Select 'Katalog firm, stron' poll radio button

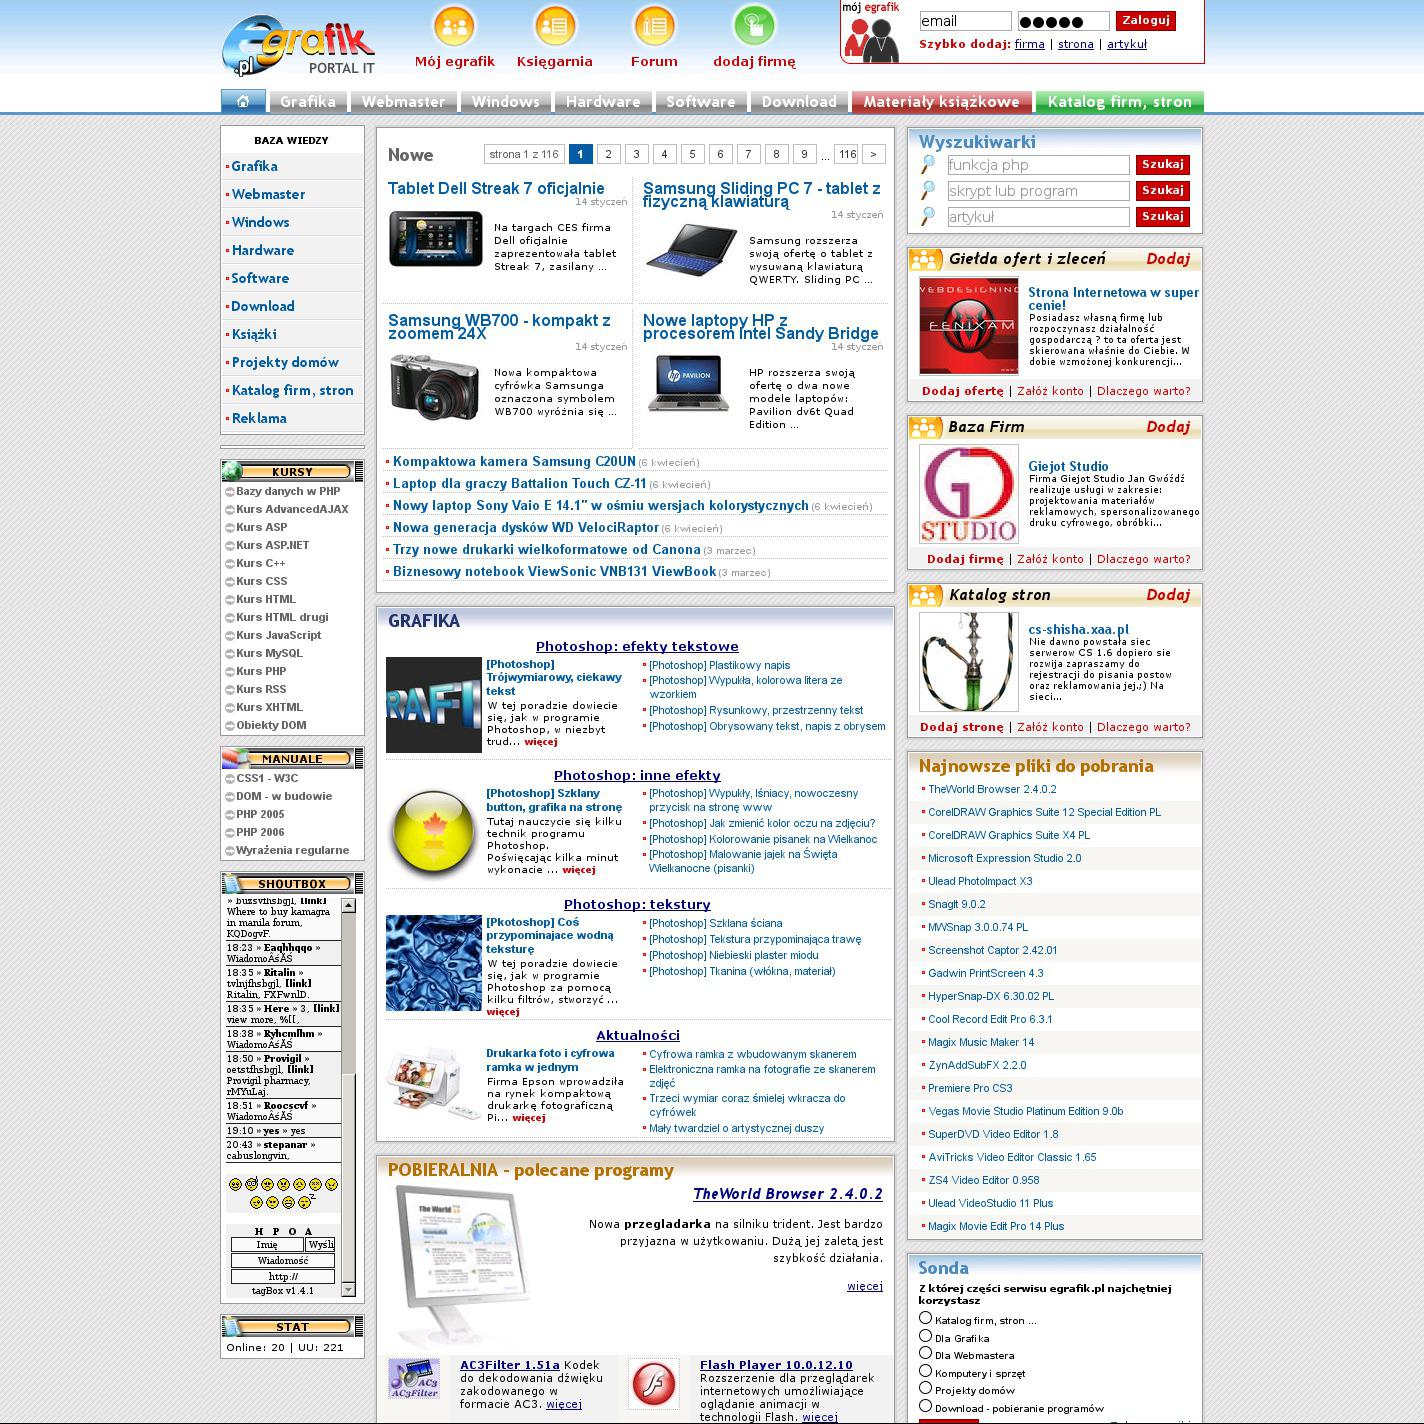925,1318
